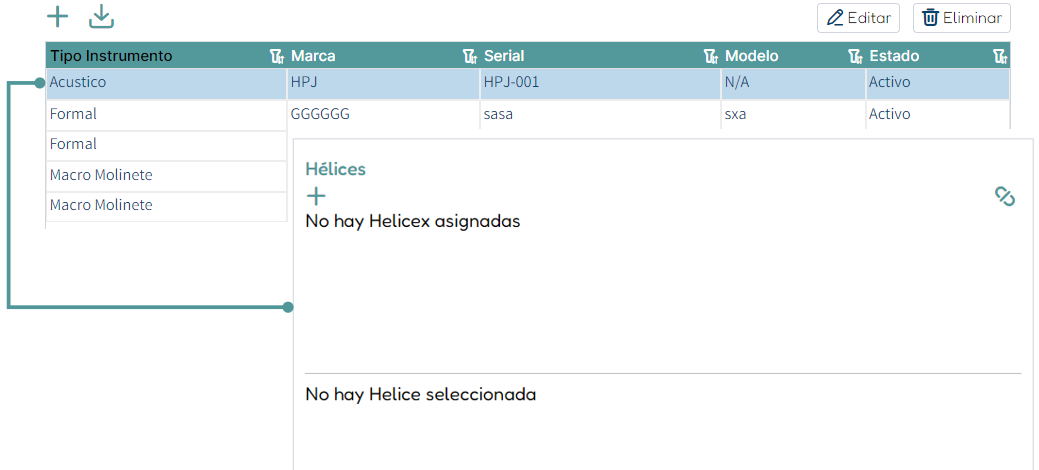Download the instrument list via the download icon
The image size is (1039, 470).
[x=101, y=17]
